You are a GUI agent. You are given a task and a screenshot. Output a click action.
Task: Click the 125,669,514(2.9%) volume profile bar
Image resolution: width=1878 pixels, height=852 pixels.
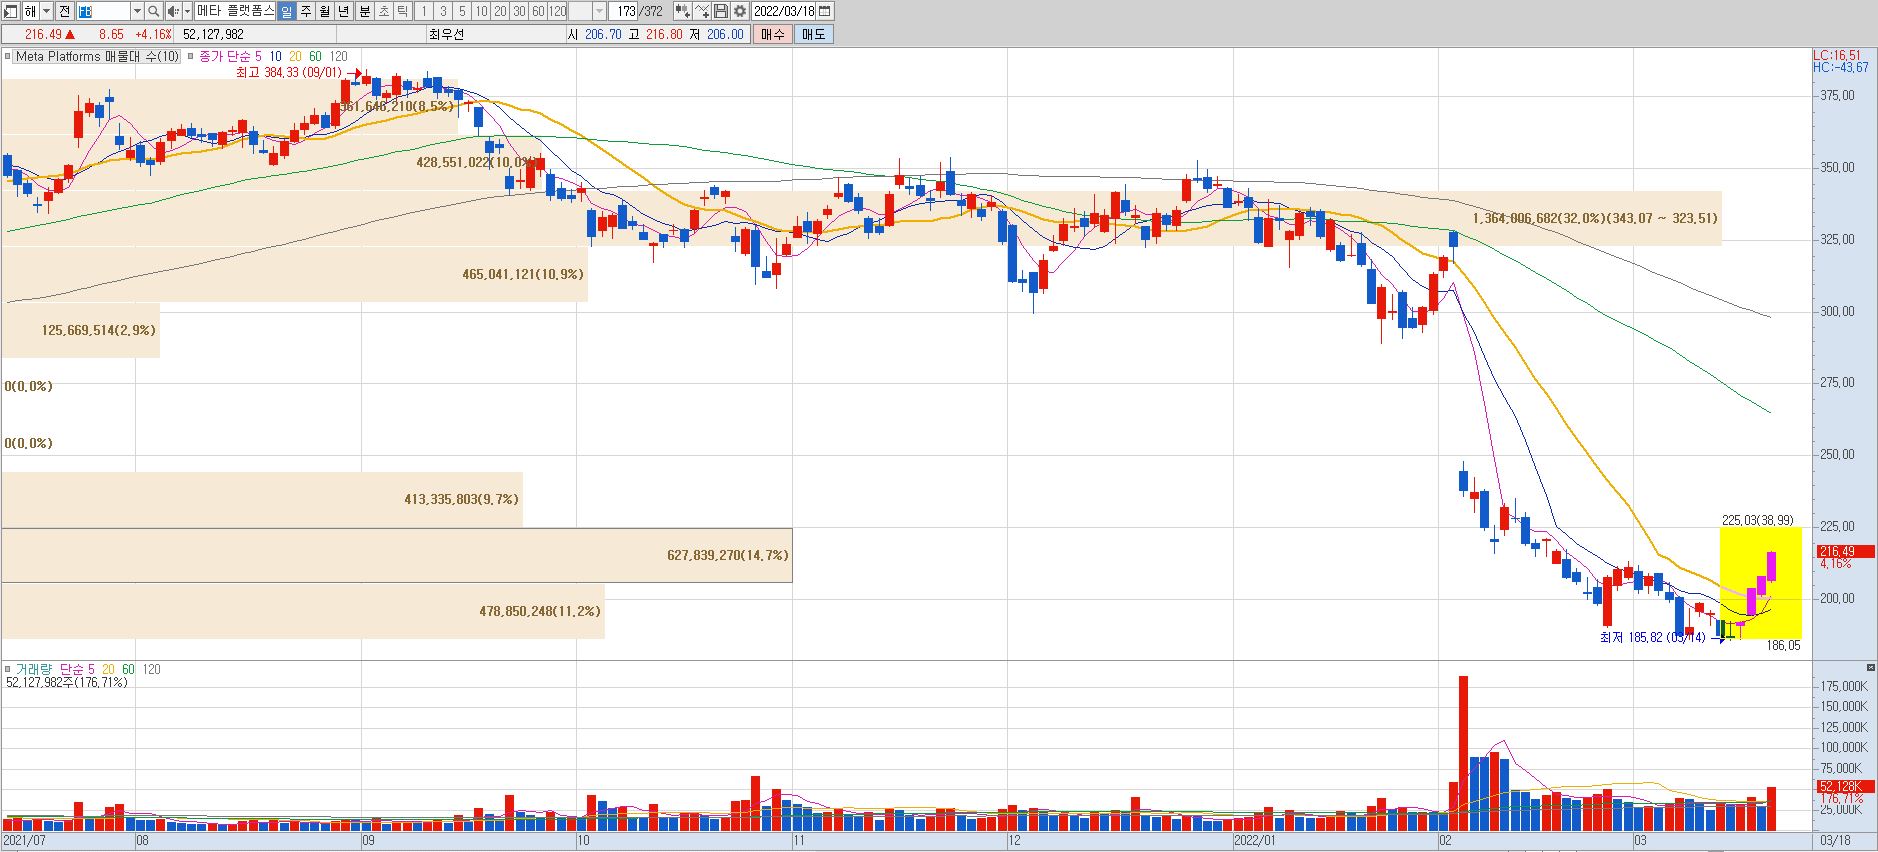(x=80, y=330)
